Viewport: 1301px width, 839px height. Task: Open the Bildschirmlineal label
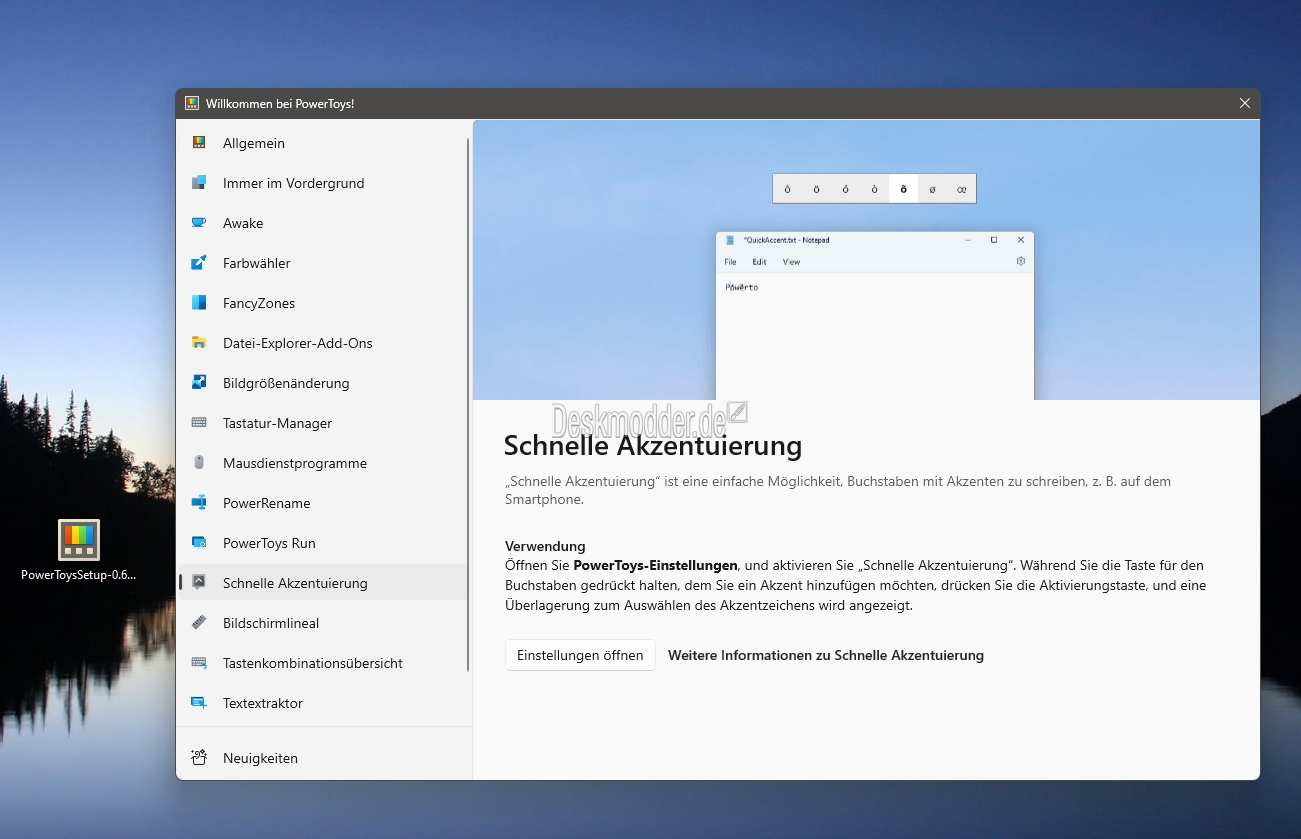pos(271,623)
